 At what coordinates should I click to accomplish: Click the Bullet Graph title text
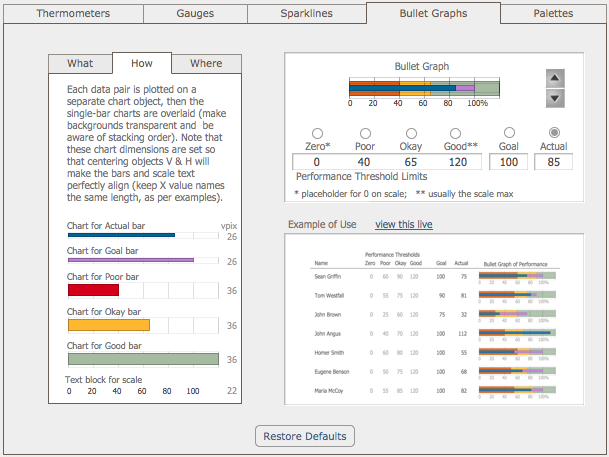click(422, 66)
